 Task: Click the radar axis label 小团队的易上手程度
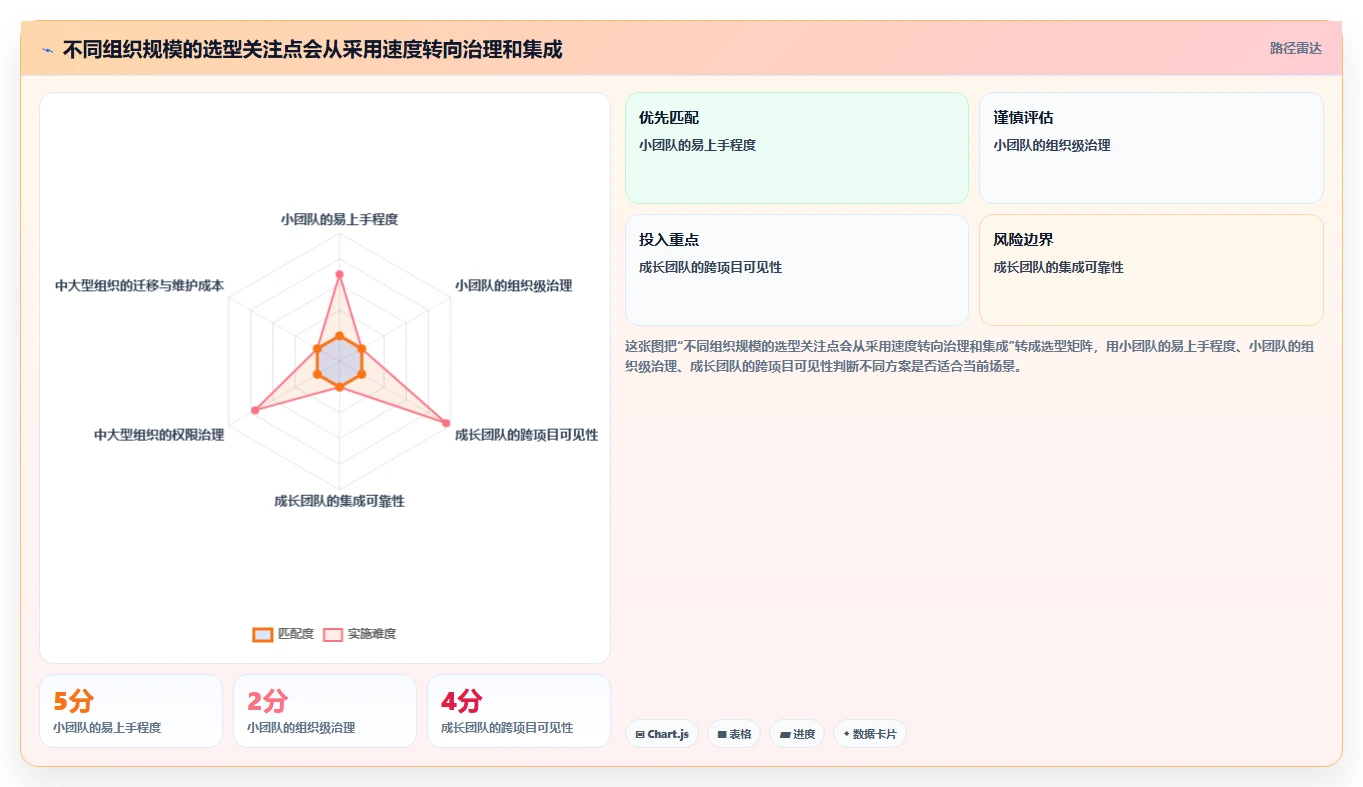point(339,219)
